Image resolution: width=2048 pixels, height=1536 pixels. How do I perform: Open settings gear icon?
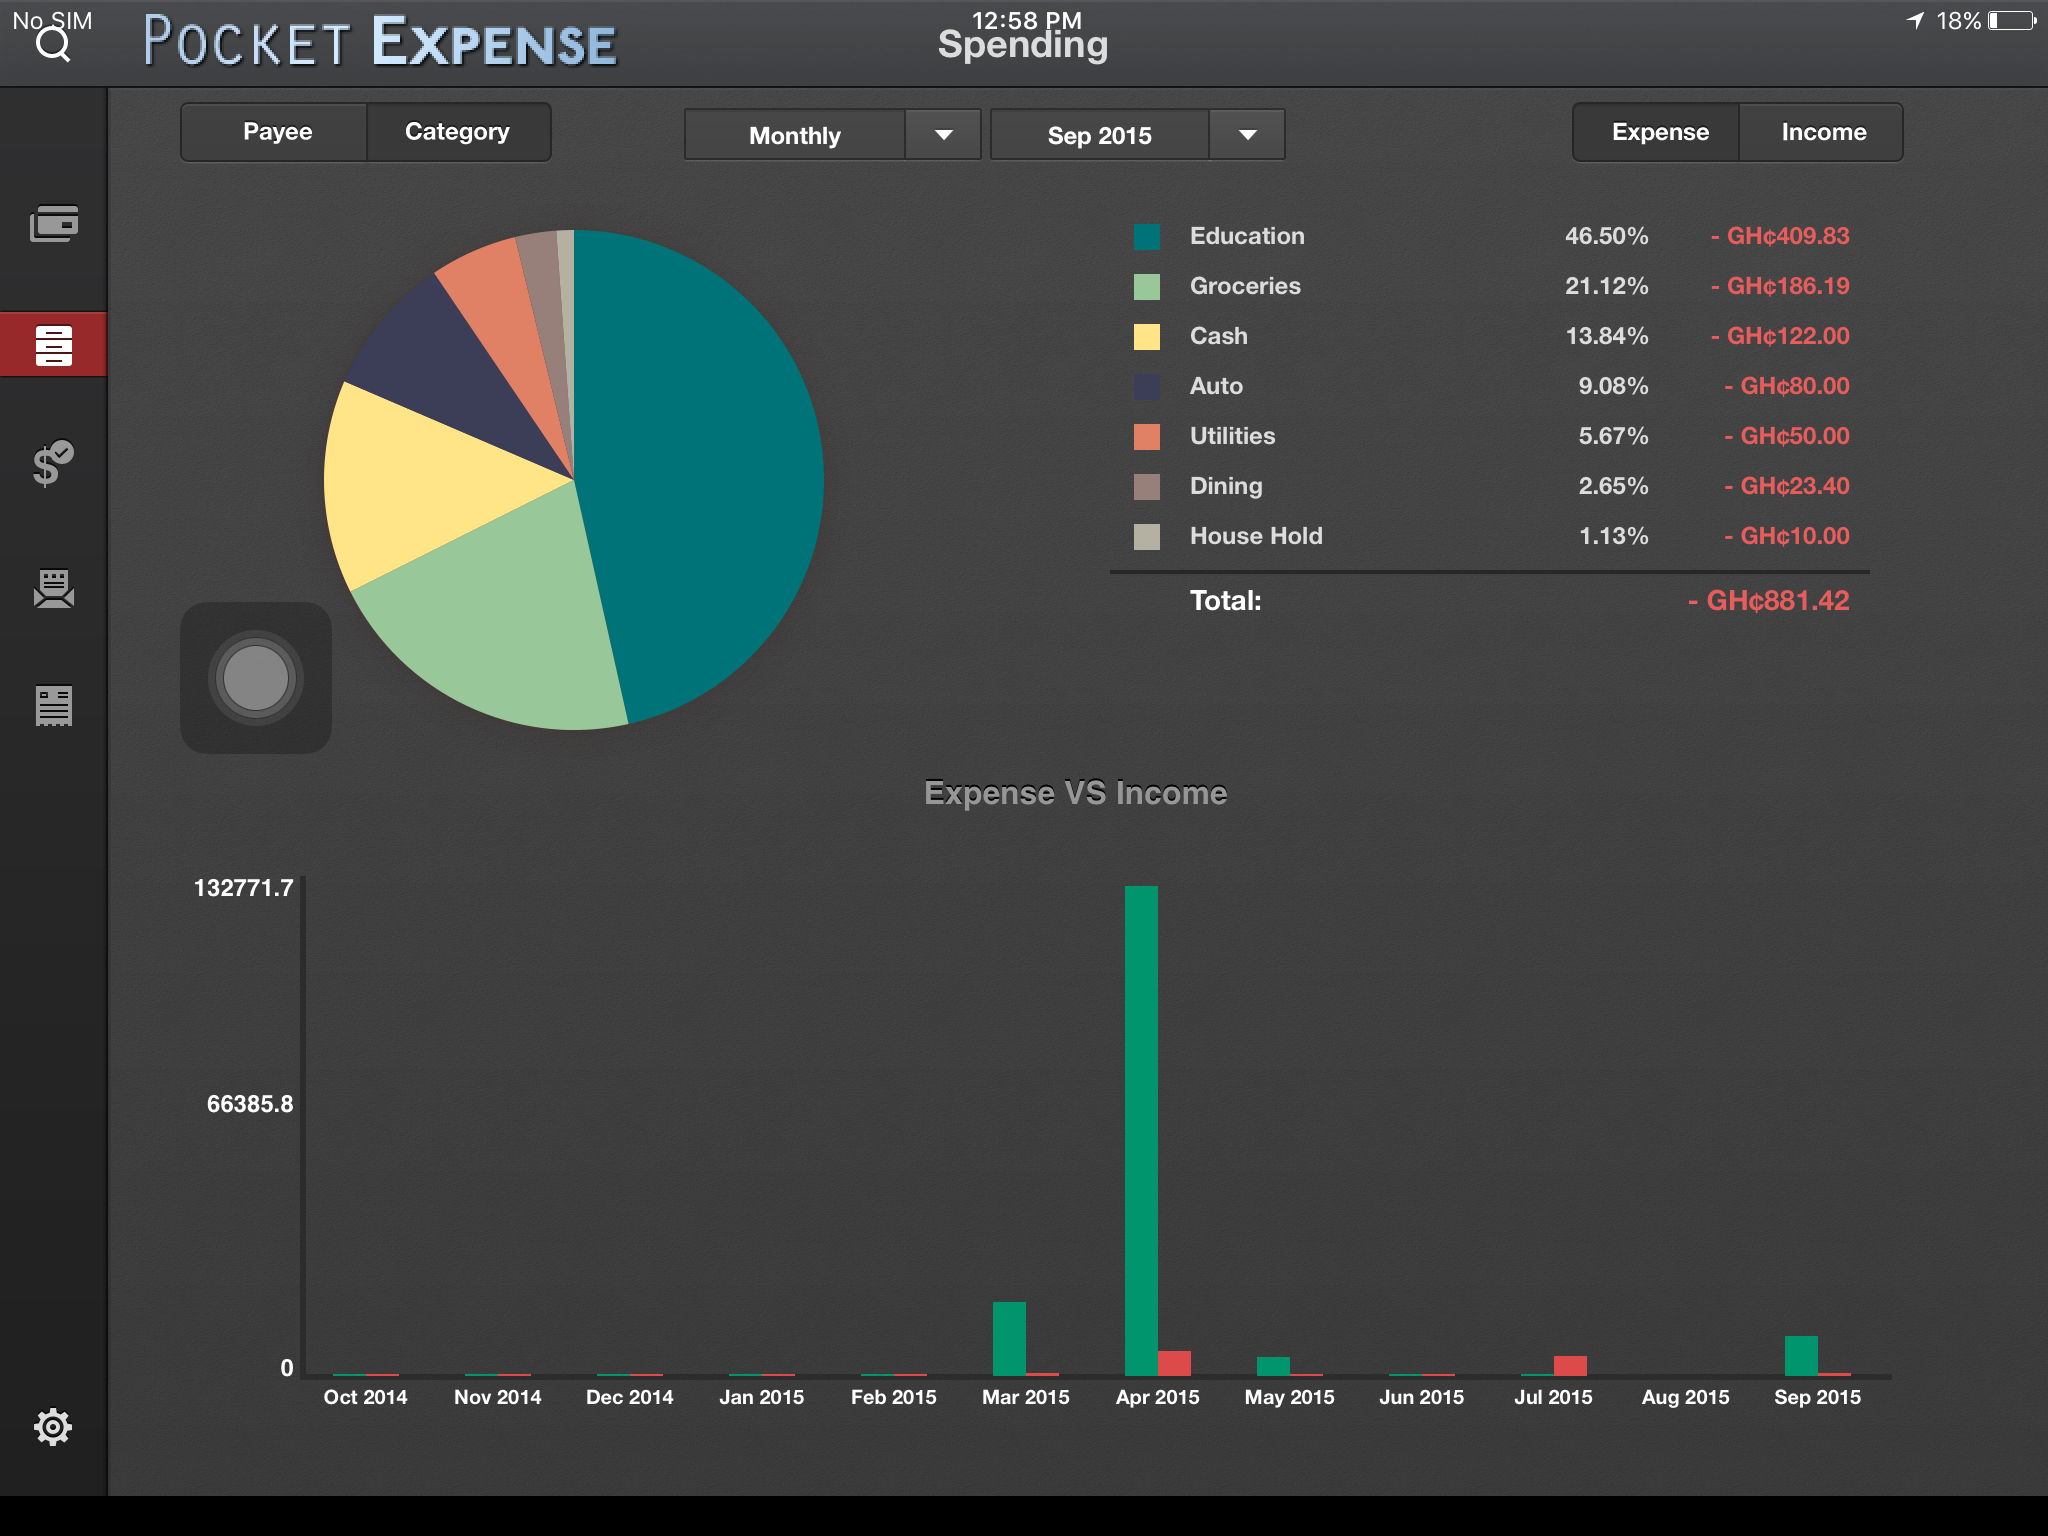53,1427
